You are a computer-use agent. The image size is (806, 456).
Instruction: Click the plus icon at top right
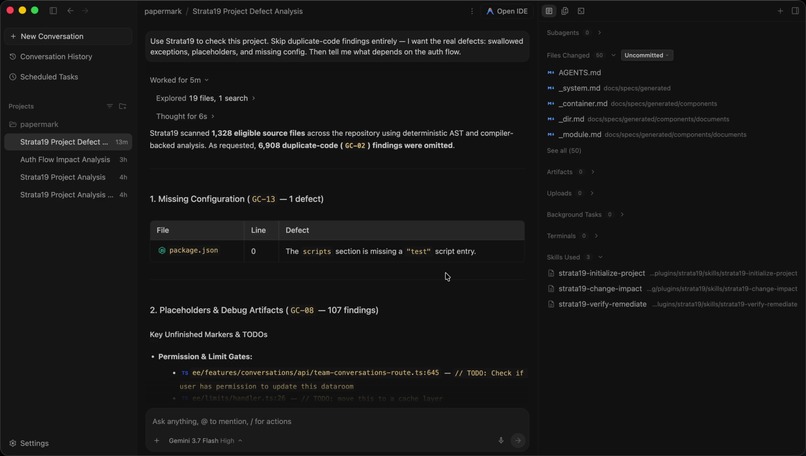(780, 11)
